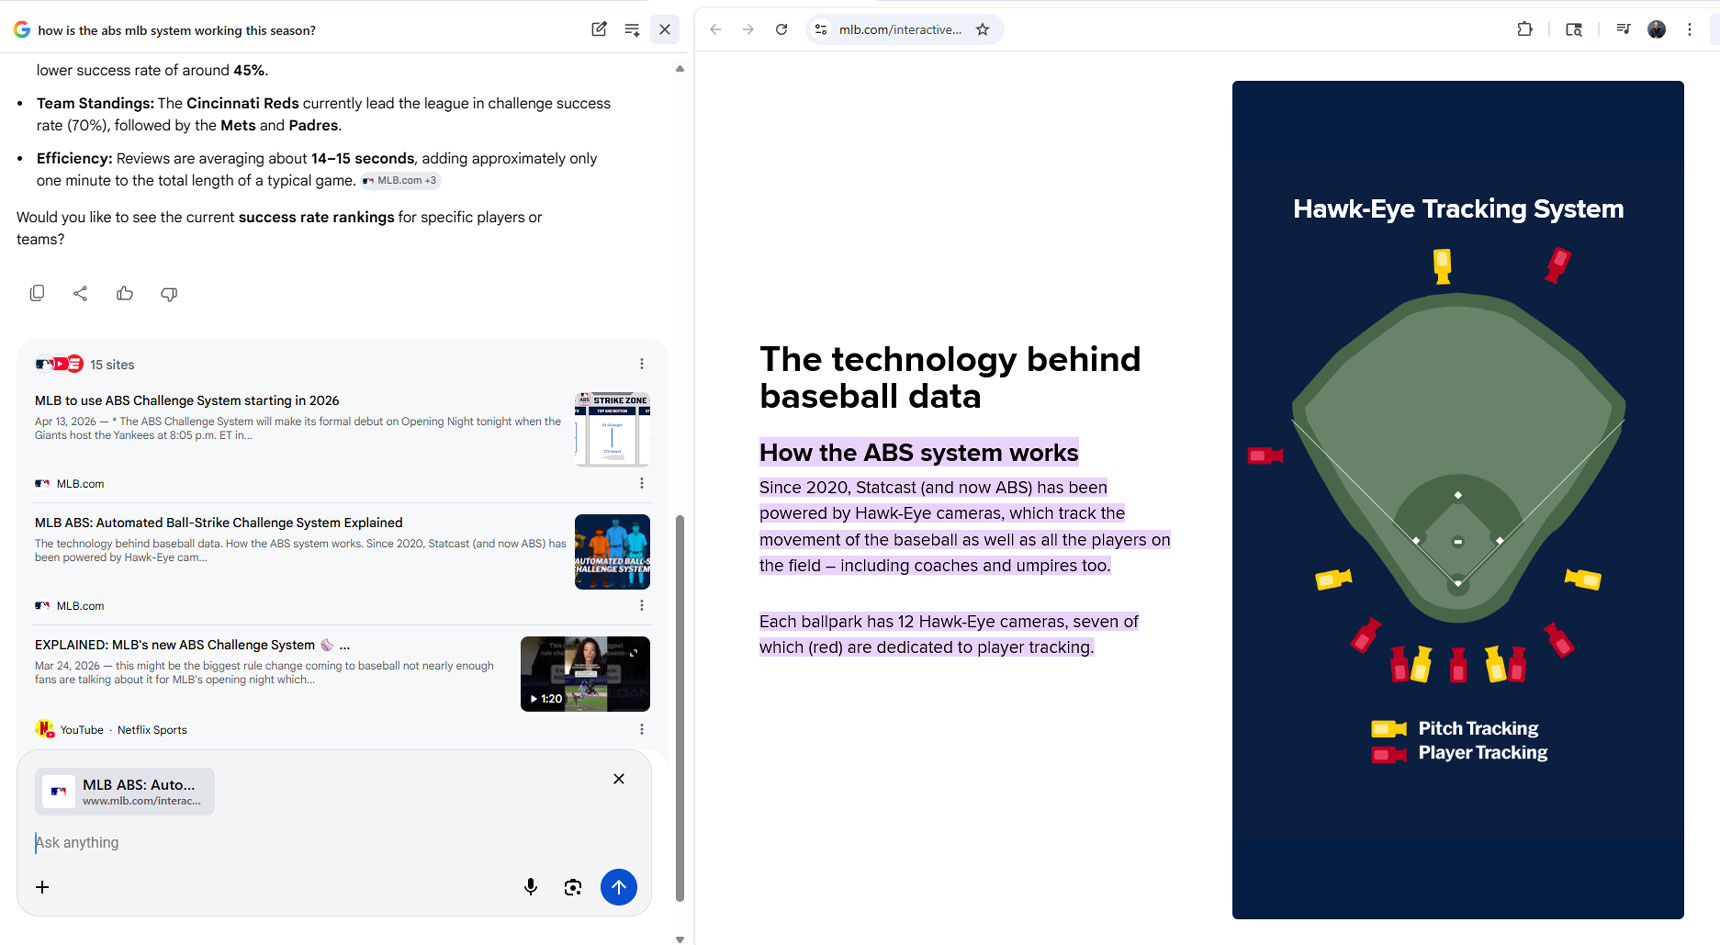
Task: Open Google Lens image search icon
Action: pyautogui.click(x=573, y=887)
